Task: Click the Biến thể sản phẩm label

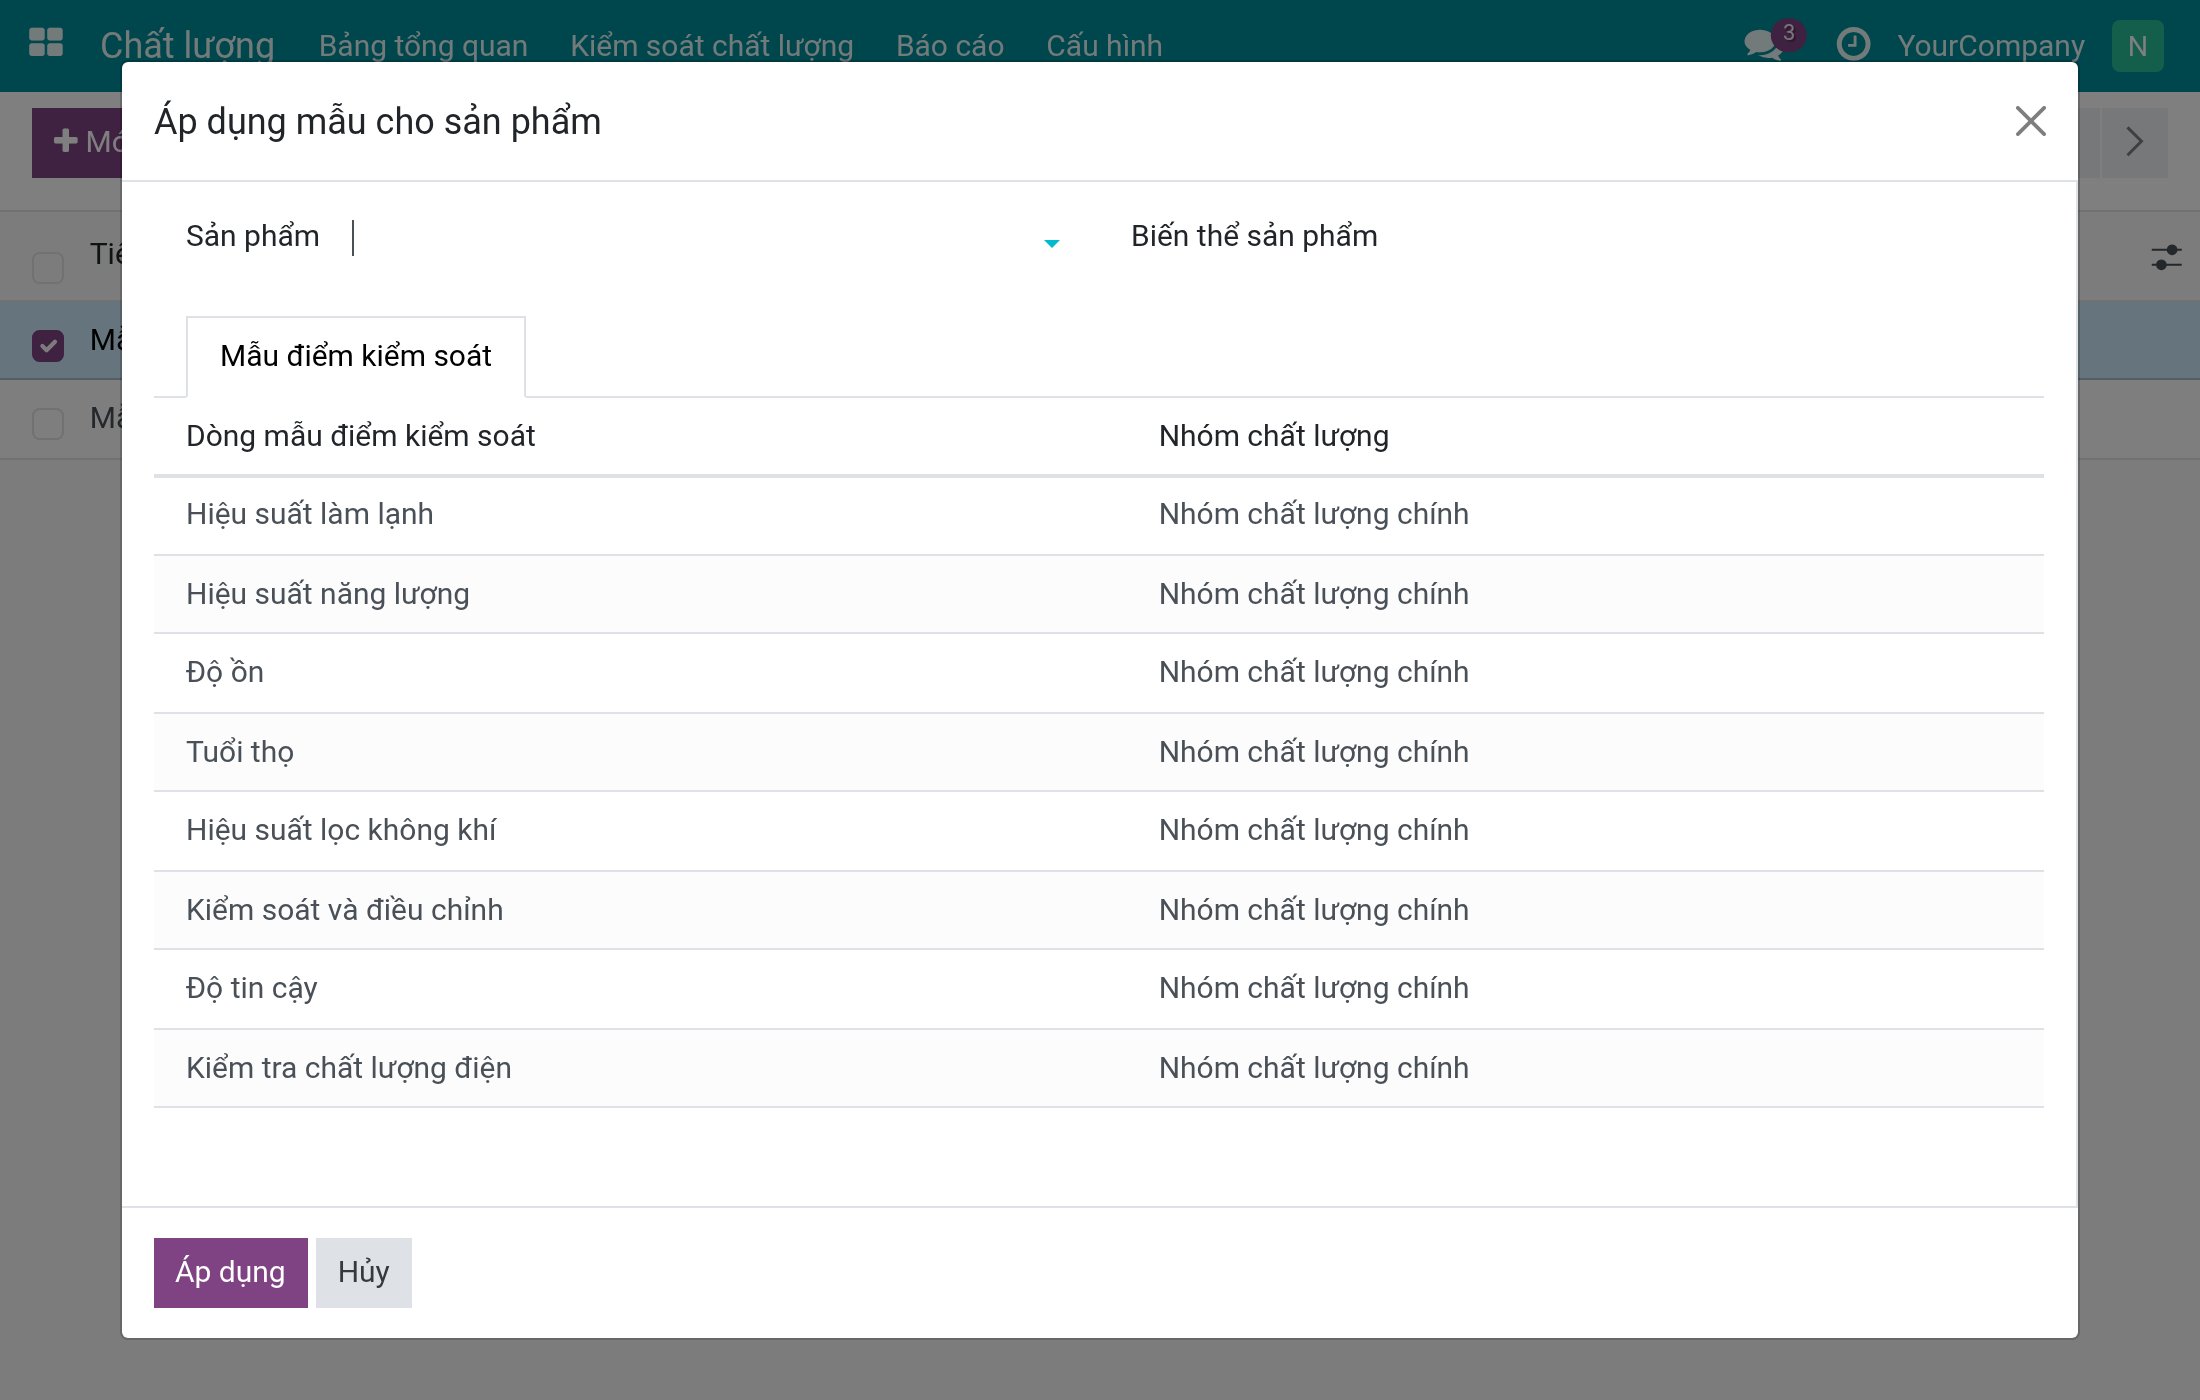Action: (1254, 236)
